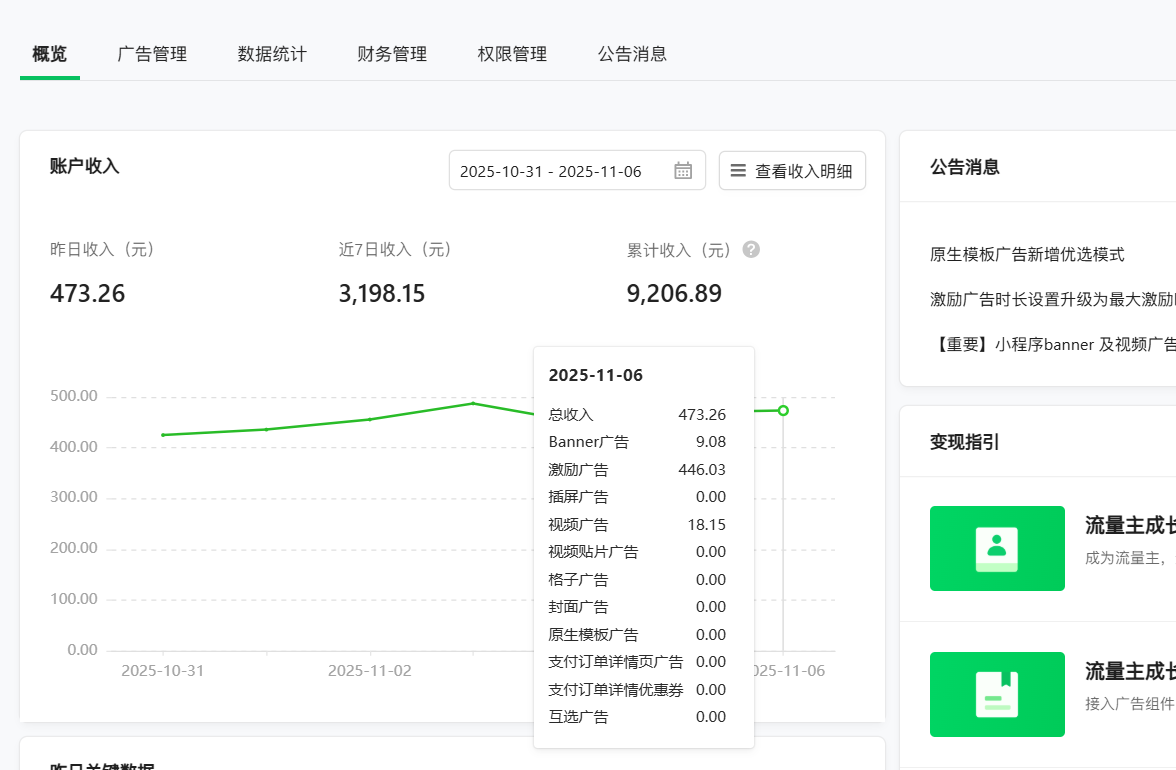Click the 3,198.15 近7日收入 value

pyautogui.click(x=382, y=293)
